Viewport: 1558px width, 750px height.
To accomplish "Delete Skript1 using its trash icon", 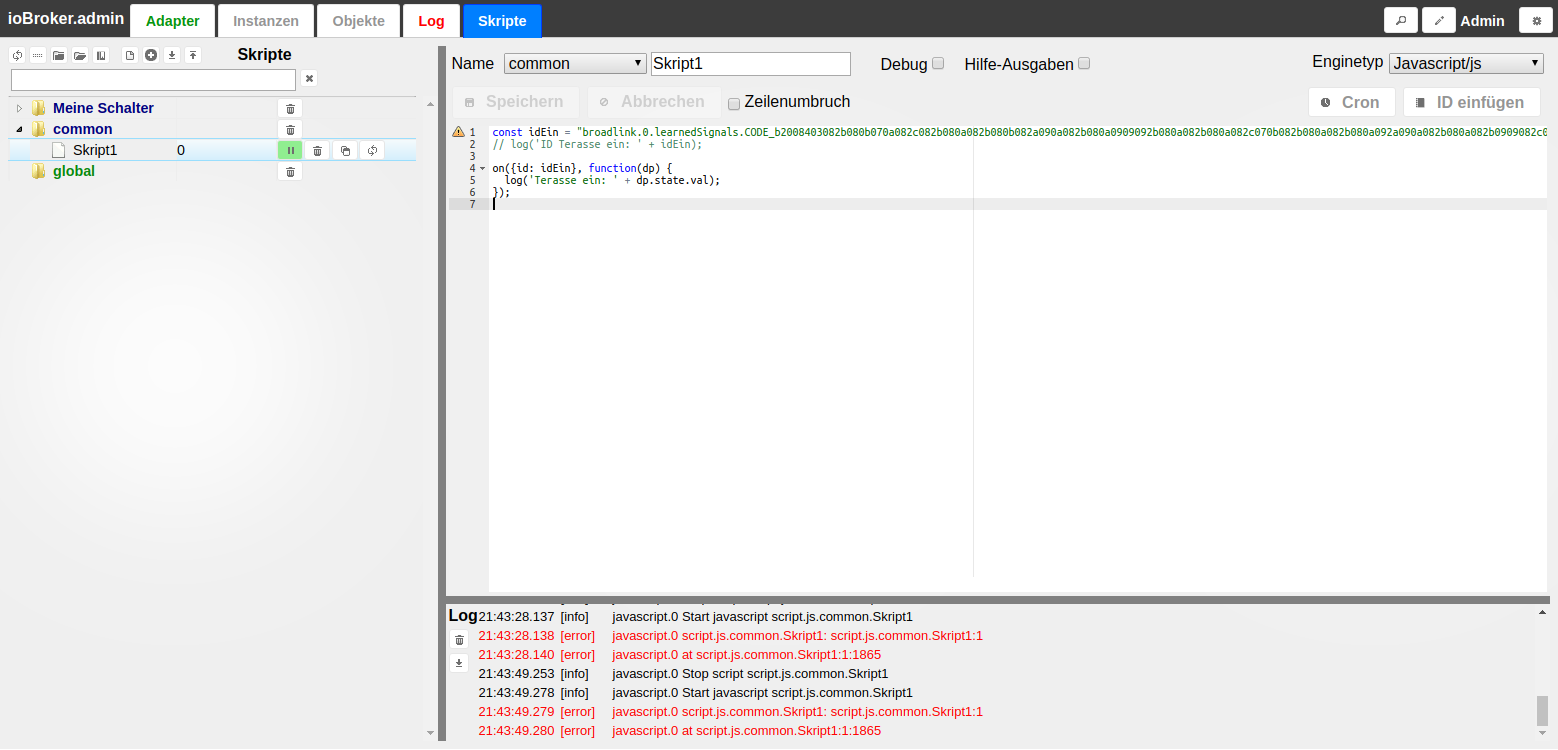I will (317, 150).
